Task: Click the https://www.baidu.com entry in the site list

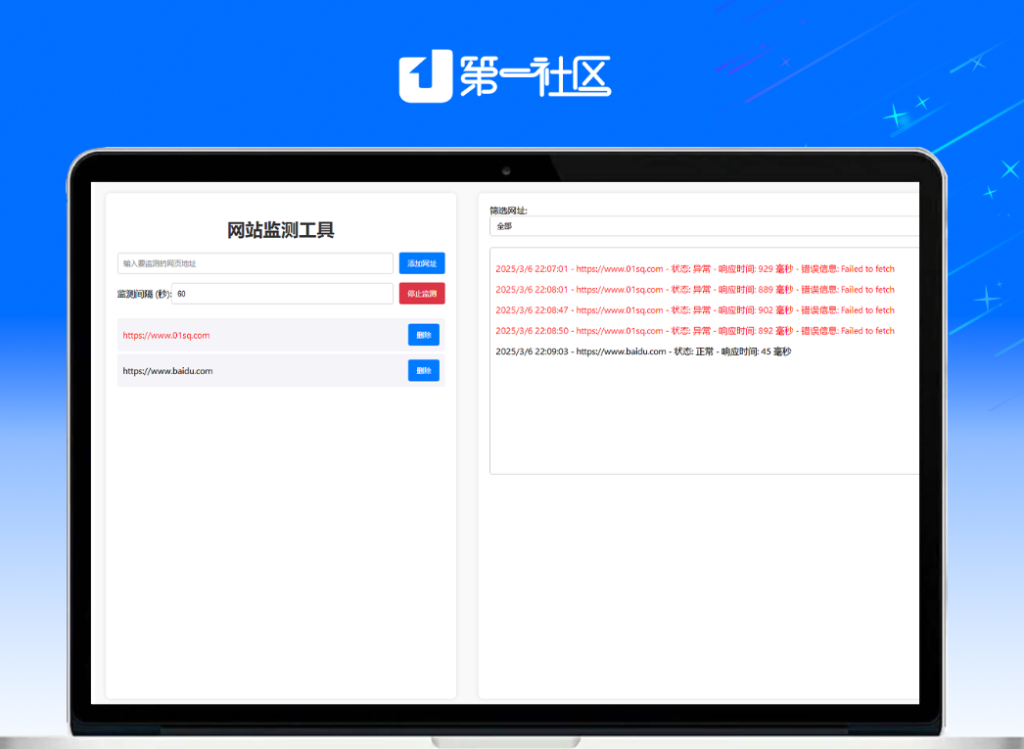Action: [x=167, y=370]
